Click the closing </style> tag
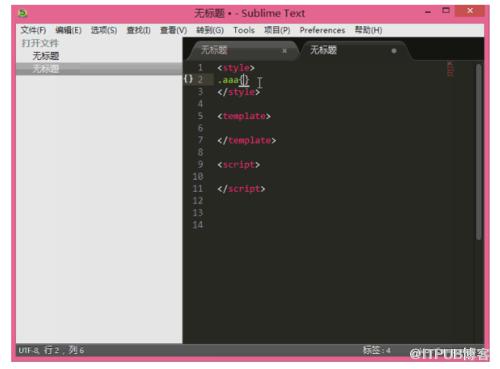 239,92
